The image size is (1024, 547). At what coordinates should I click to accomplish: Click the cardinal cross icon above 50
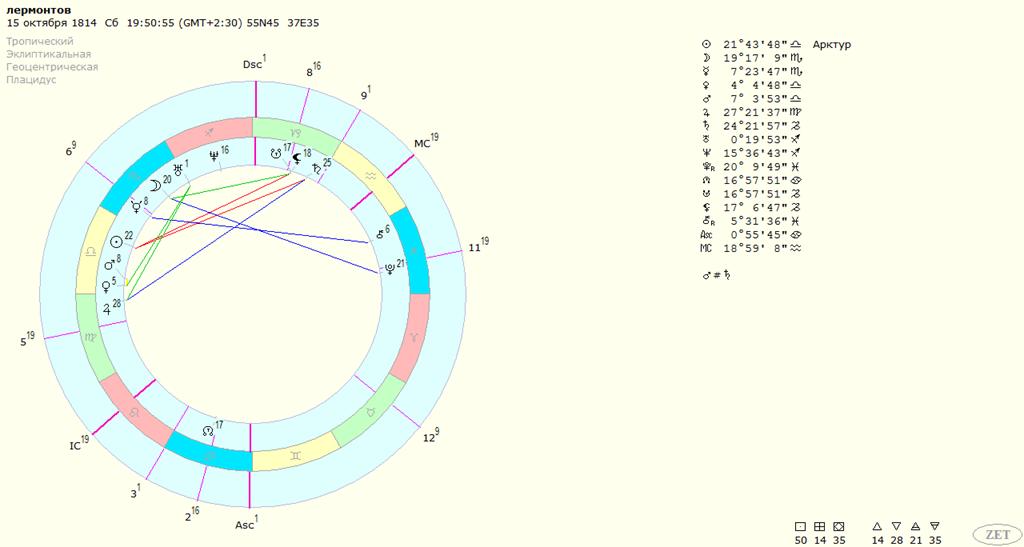(x=800, y=526)
